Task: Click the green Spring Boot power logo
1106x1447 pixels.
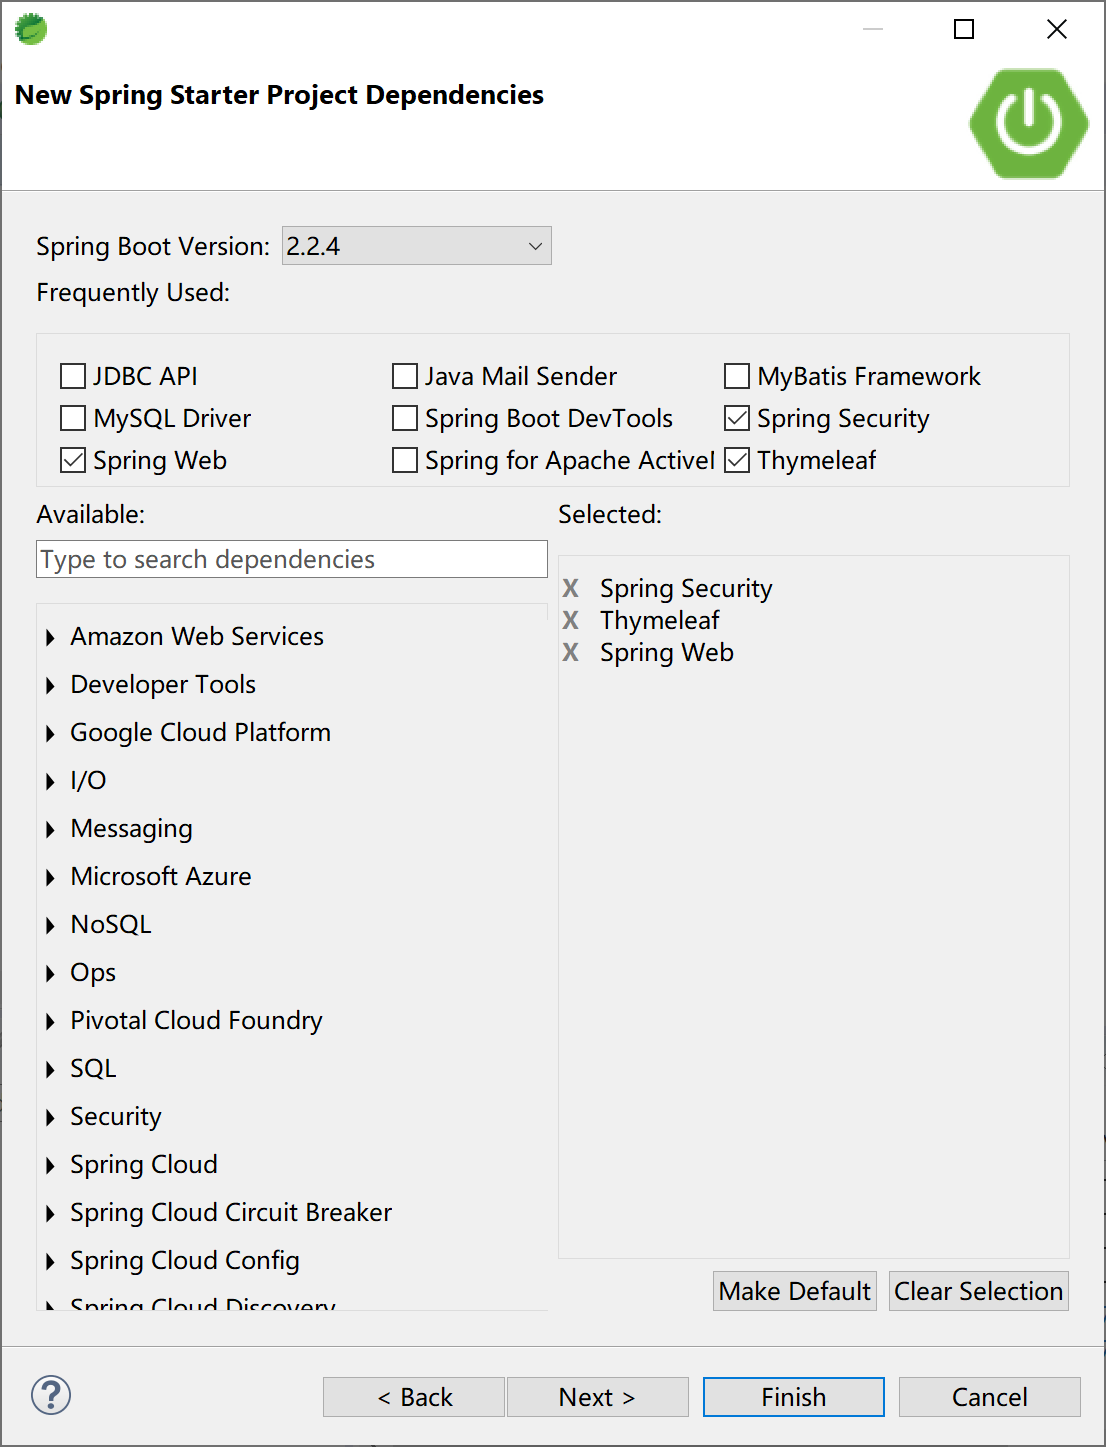Action: pyautogui.click(x=1028, y=124)
